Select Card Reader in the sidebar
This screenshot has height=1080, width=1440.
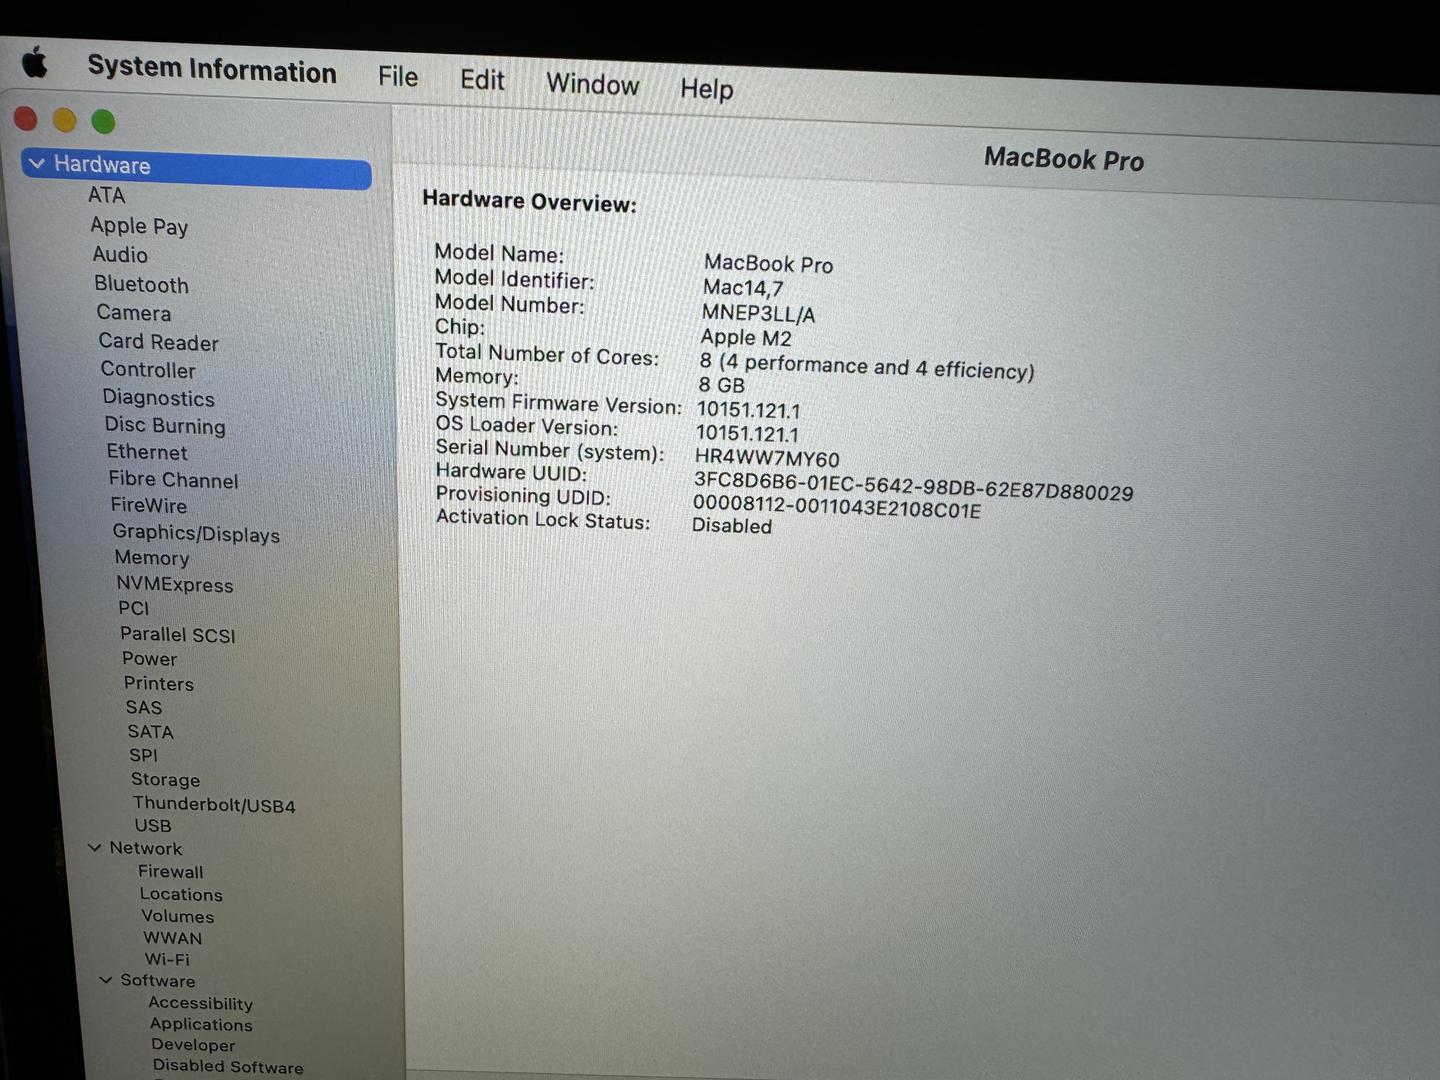(158, 342)
